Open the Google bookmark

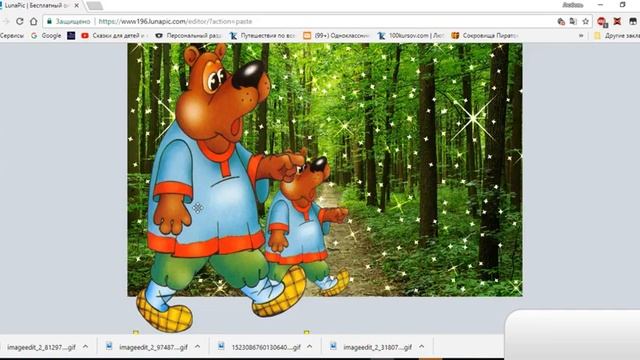coord(46,36)
